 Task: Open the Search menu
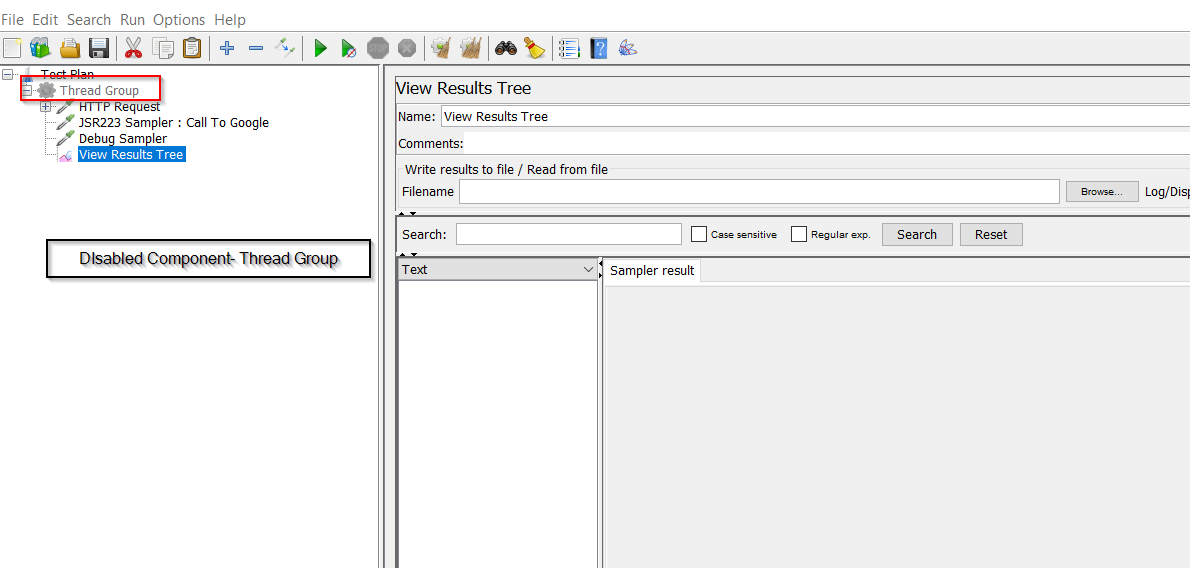(x=89, y=20)
